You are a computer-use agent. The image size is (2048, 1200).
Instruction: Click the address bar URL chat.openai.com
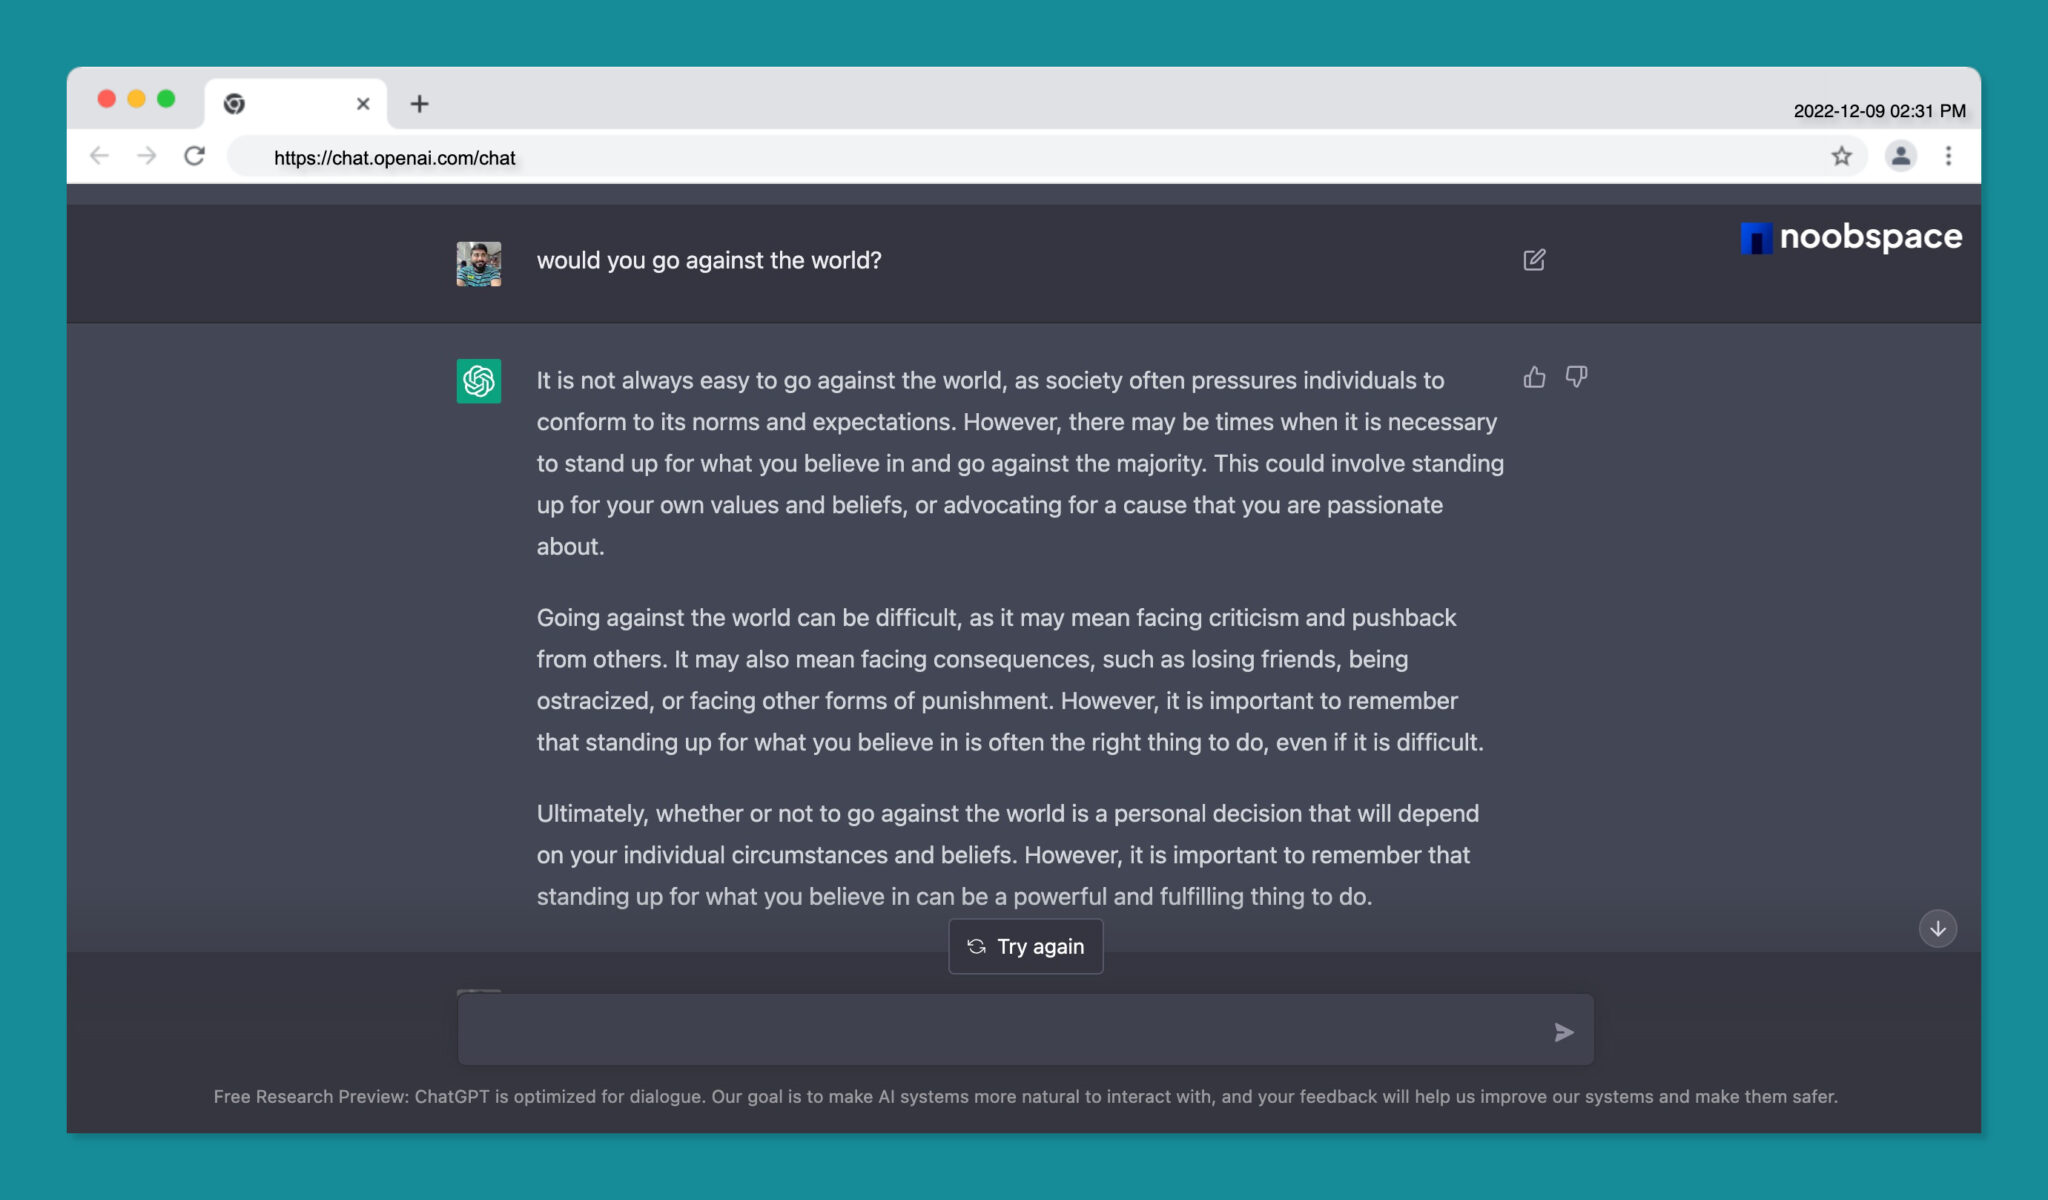click(x=394, y=158)
